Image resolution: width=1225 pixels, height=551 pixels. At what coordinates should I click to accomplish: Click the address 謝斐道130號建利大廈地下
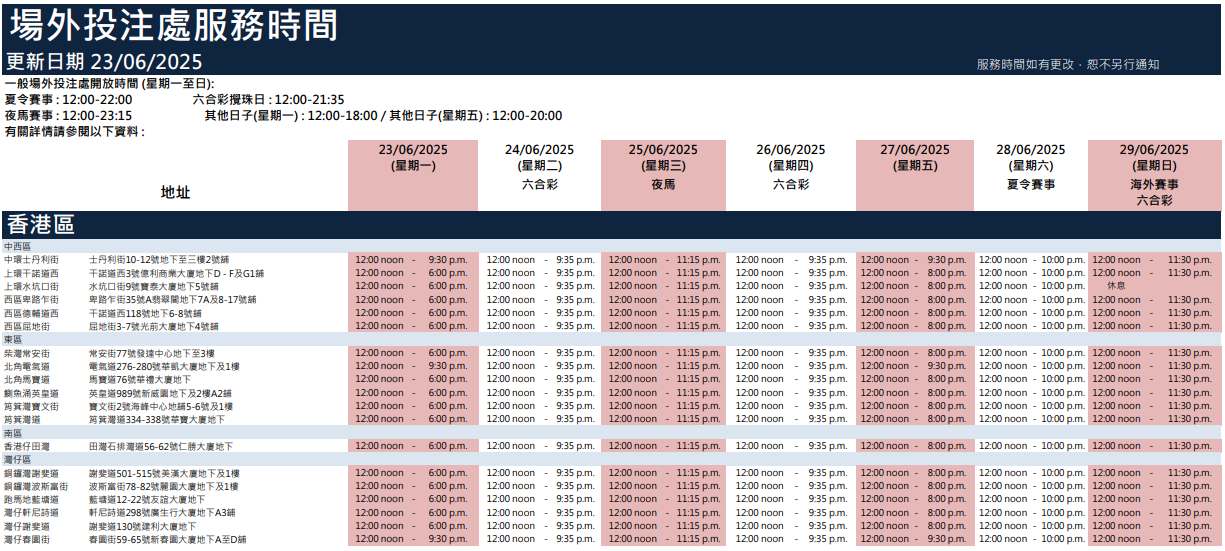[x=143, y=526]
